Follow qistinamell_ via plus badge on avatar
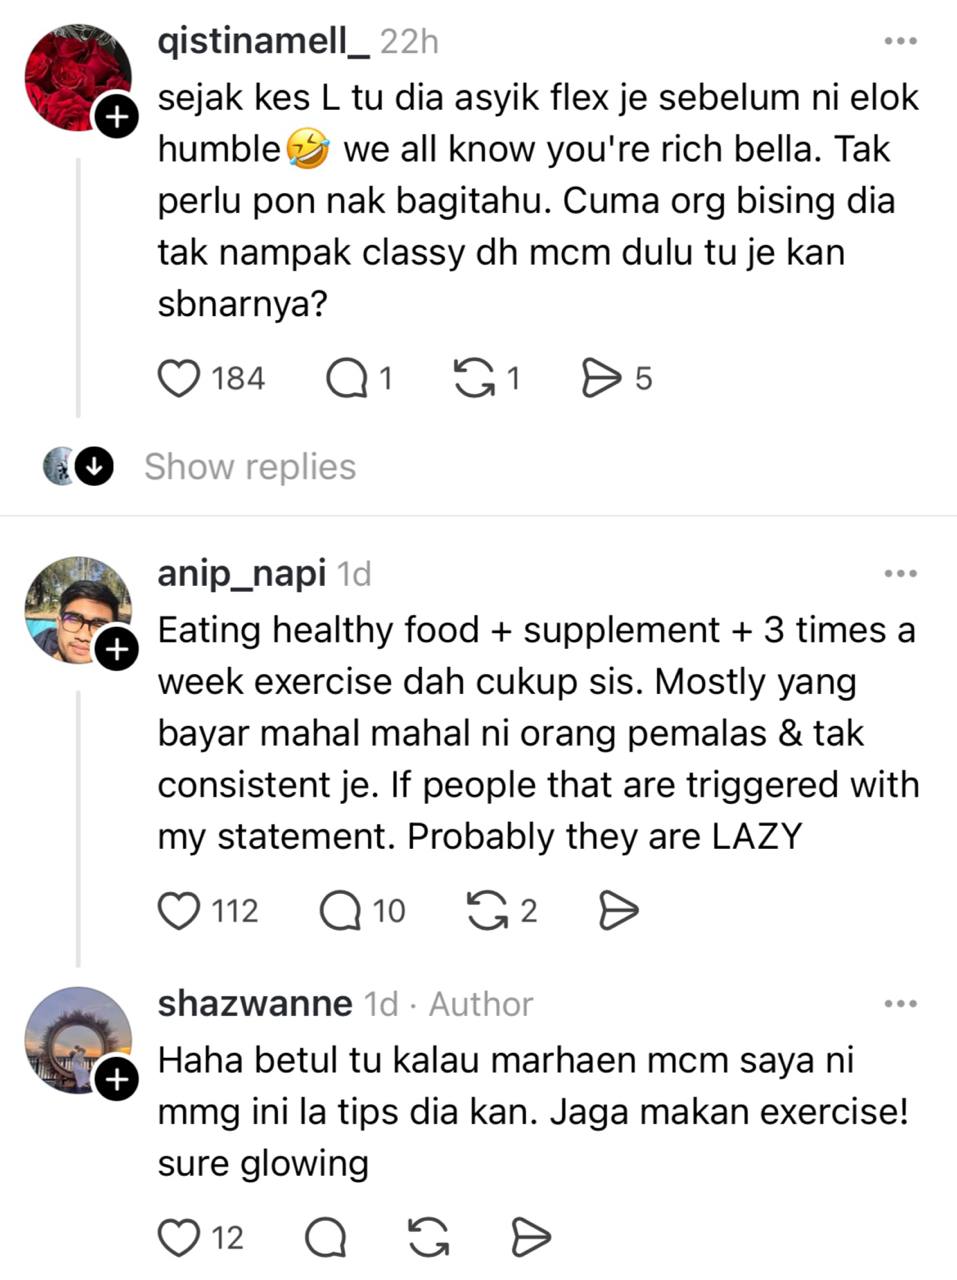This screenshot has height=1280, width=957. [116, 118]
